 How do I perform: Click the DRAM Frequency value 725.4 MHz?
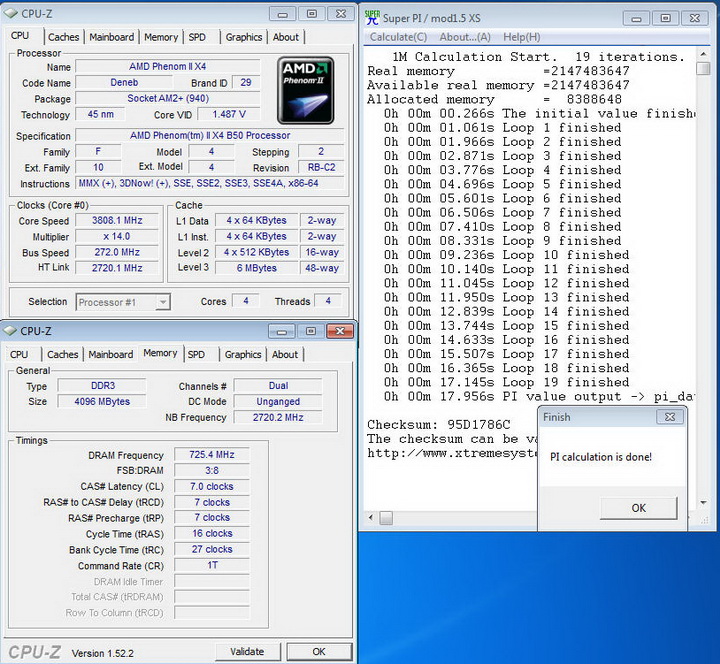pyautogui.click(x=212, y=455)
